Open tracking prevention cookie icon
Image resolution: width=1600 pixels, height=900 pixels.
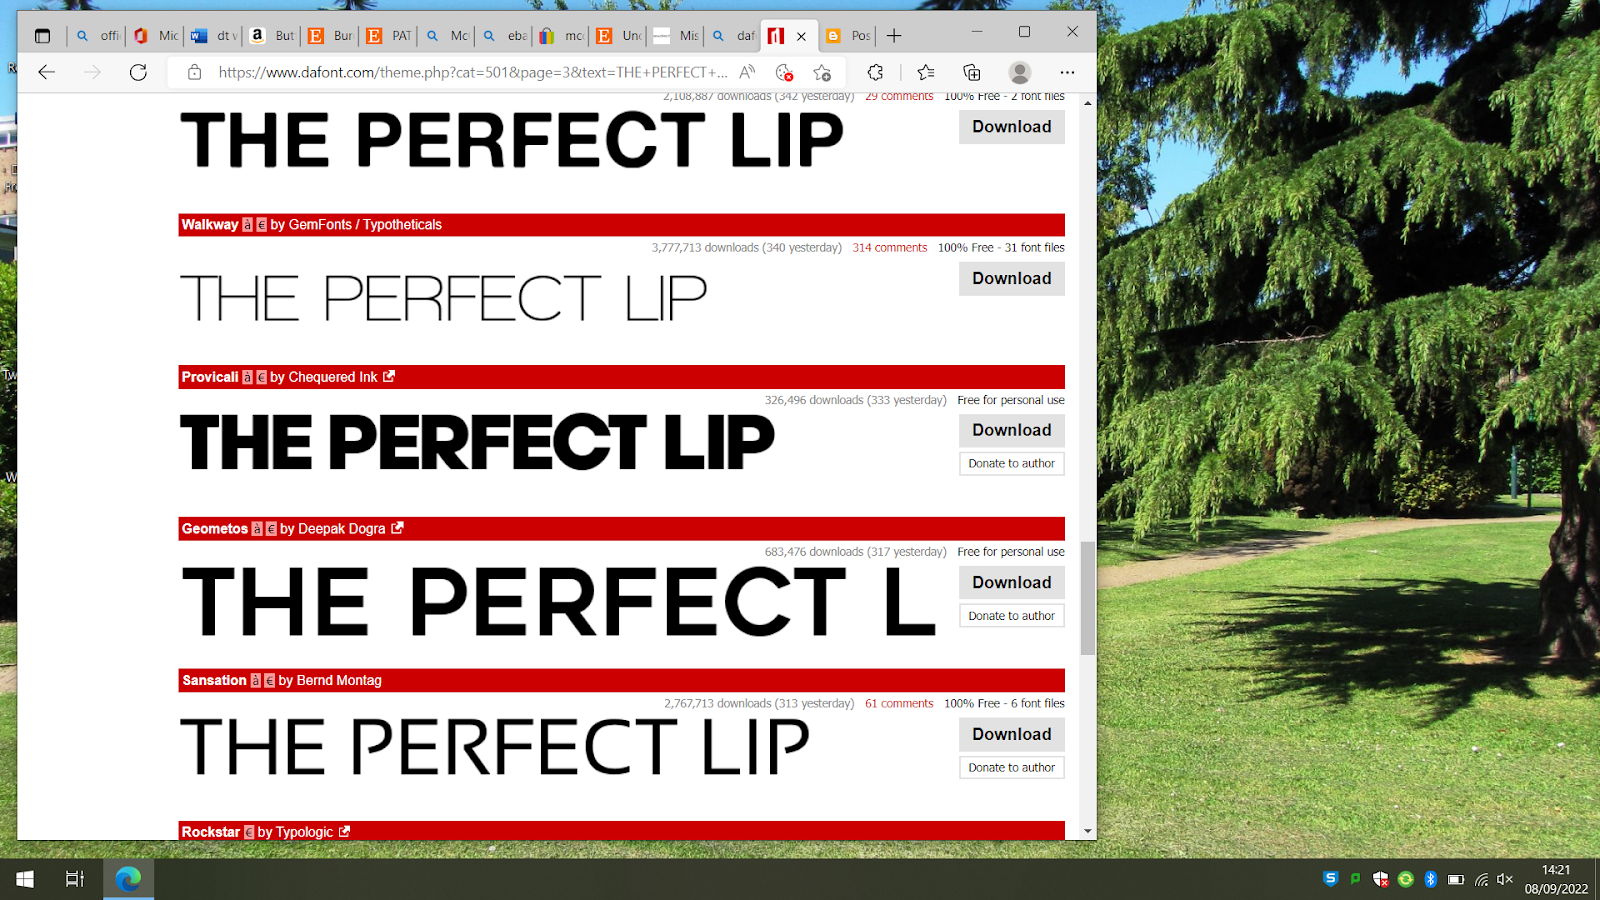coord(784,72)
